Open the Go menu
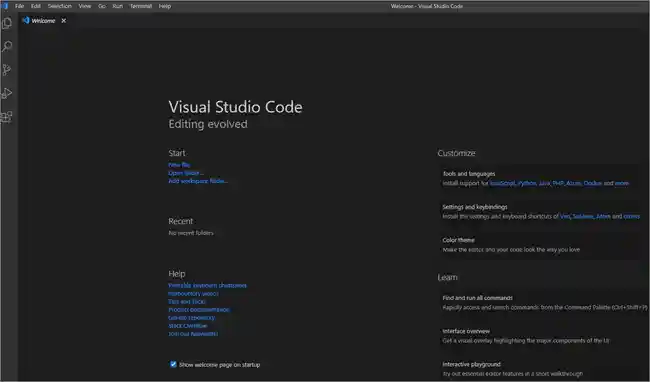Screen dimensions: 650x382 tap(102, 6)
